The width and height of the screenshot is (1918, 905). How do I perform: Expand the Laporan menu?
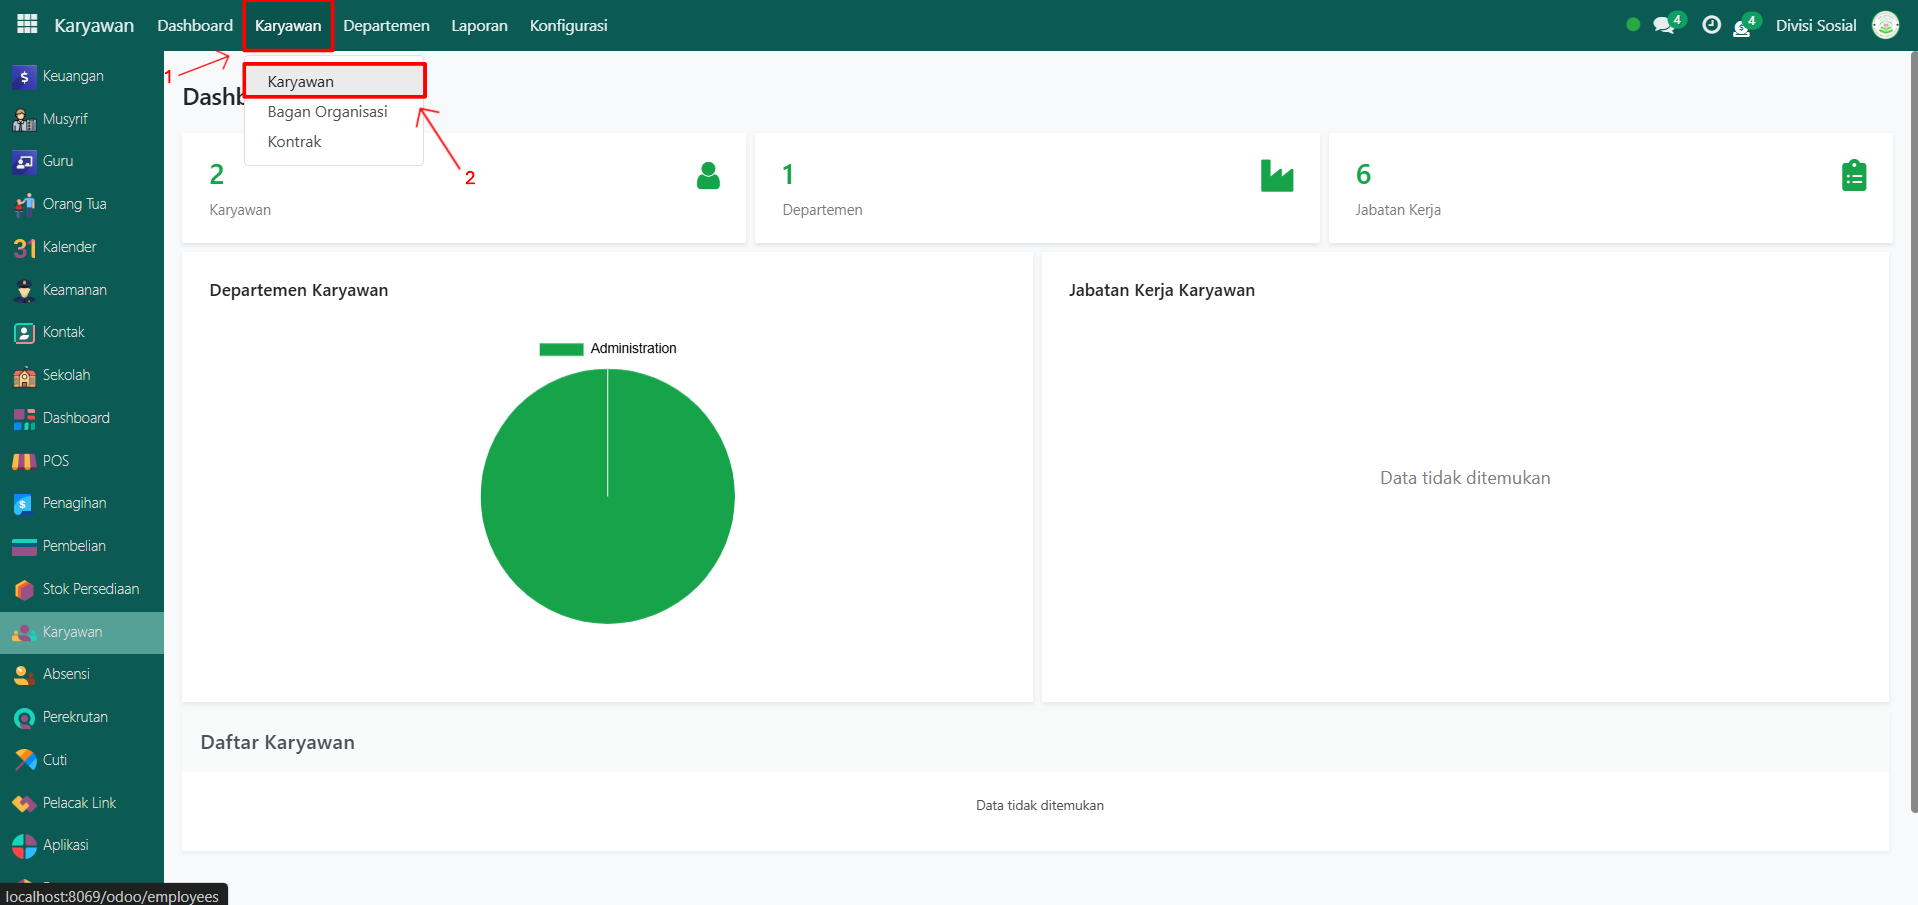pyautogui.click(x=479, y=26)
